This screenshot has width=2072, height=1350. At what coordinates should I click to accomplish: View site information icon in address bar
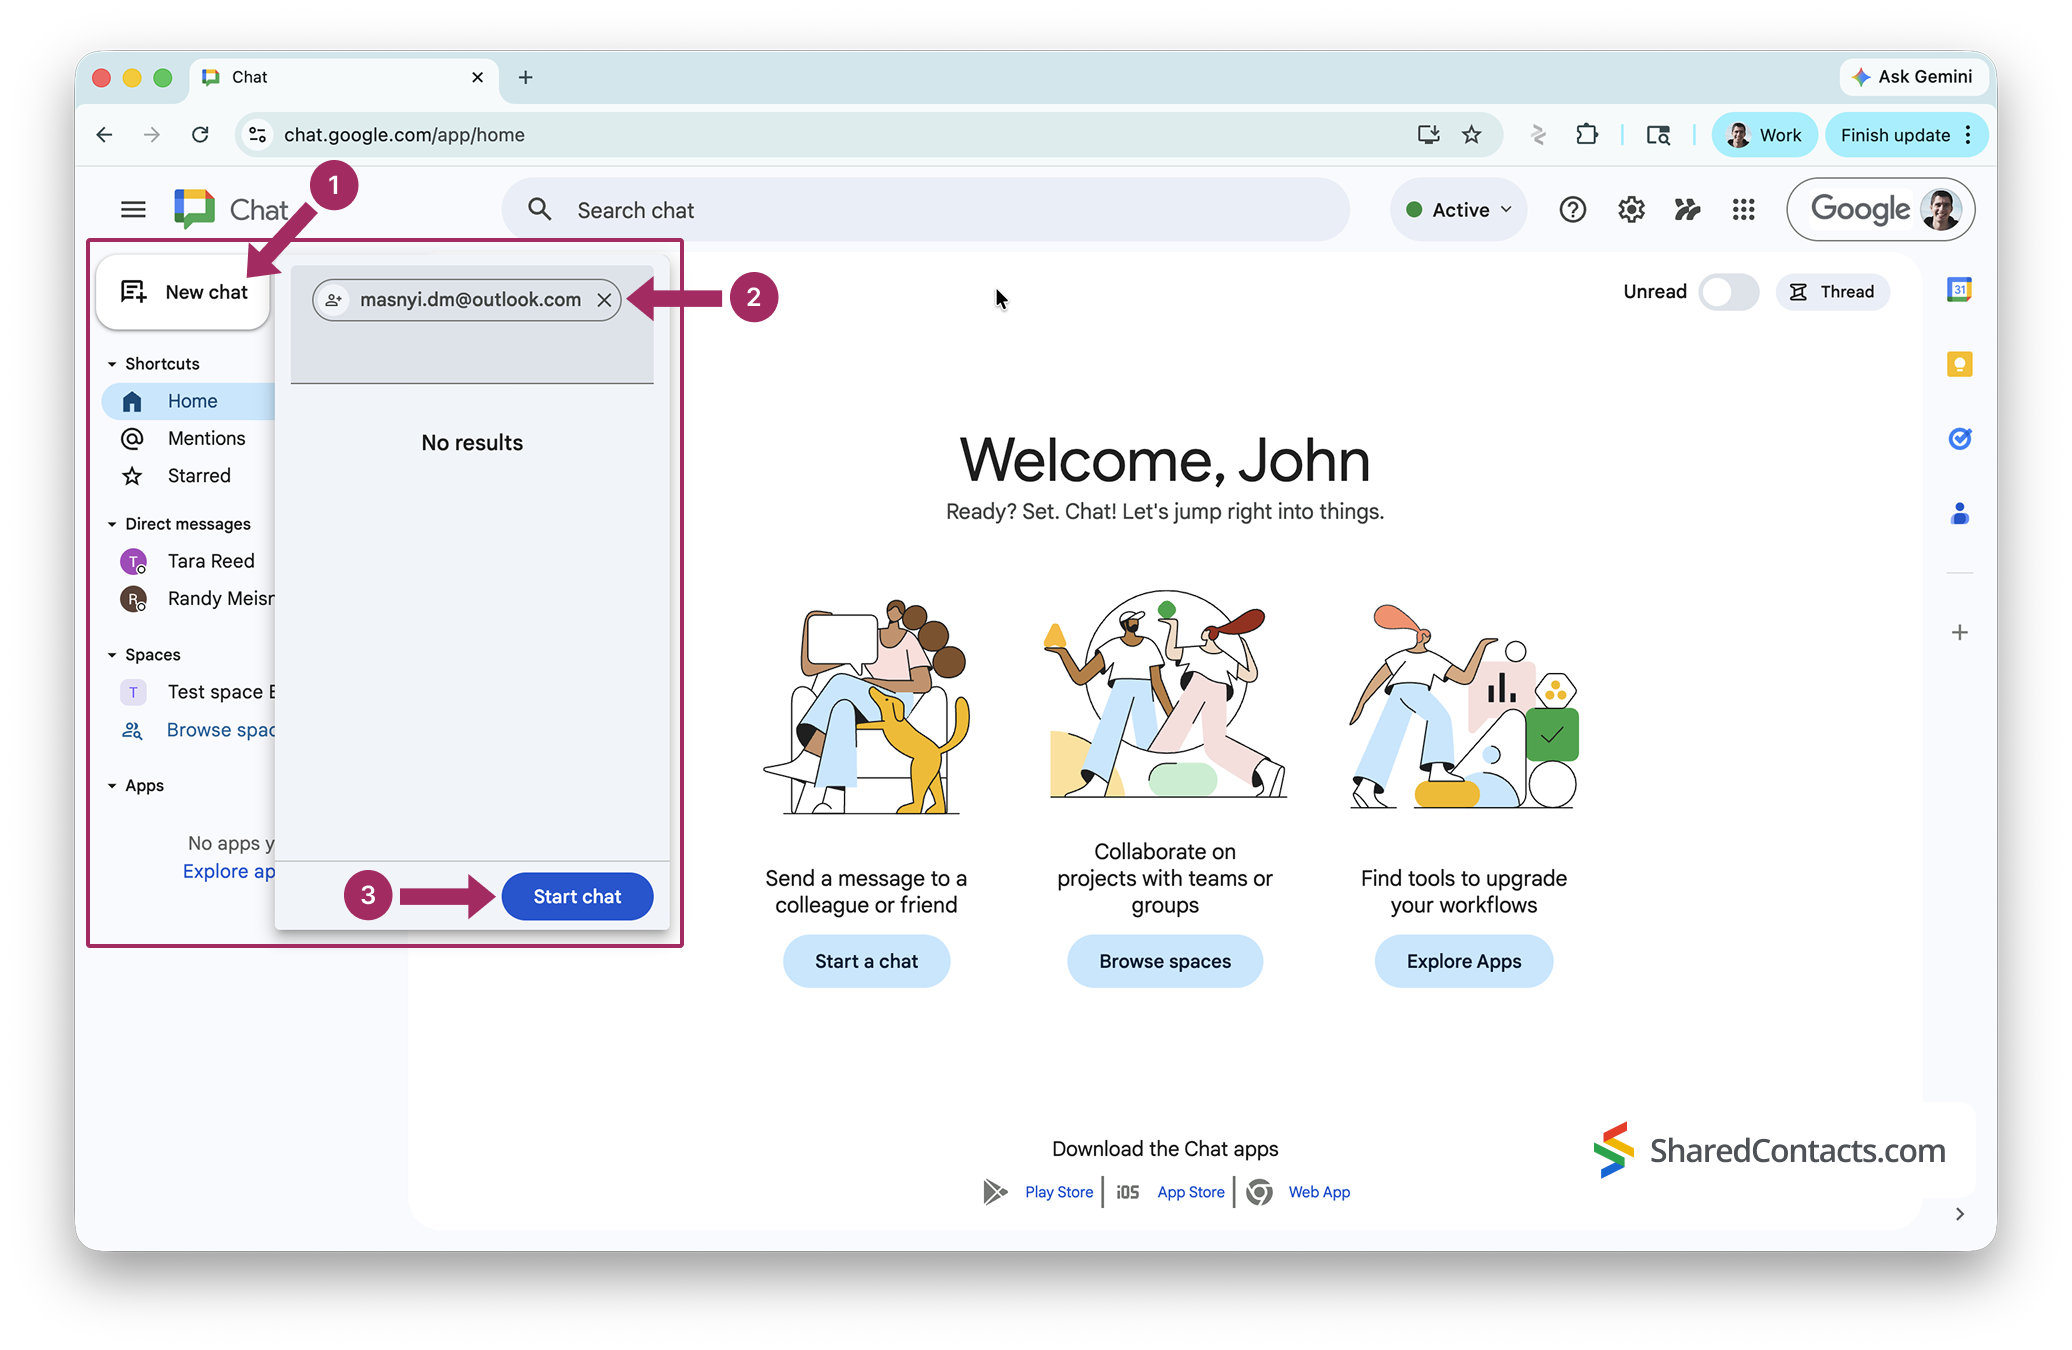point(258,135)
